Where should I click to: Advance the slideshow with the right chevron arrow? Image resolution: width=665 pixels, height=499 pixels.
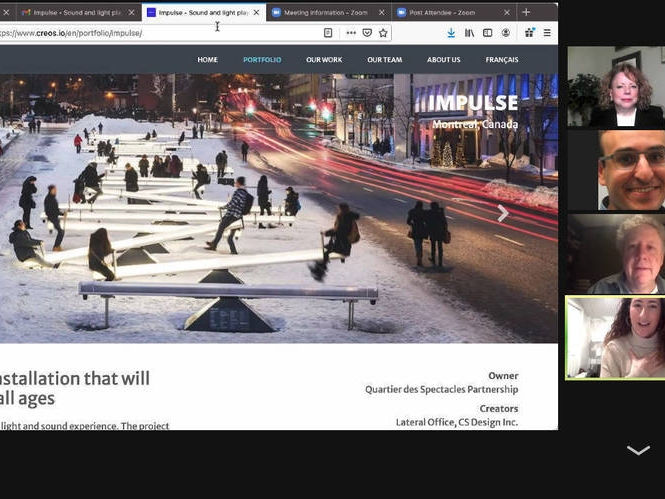503,213
